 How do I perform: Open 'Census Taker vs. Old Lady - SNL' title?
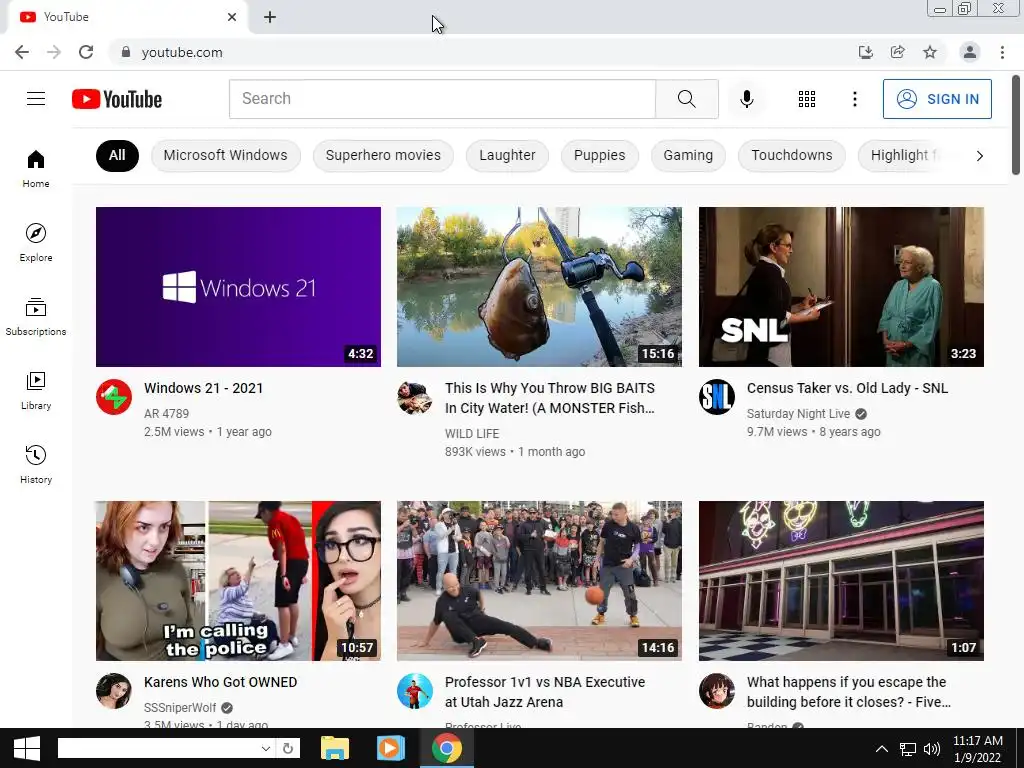(x=848, y=388)
